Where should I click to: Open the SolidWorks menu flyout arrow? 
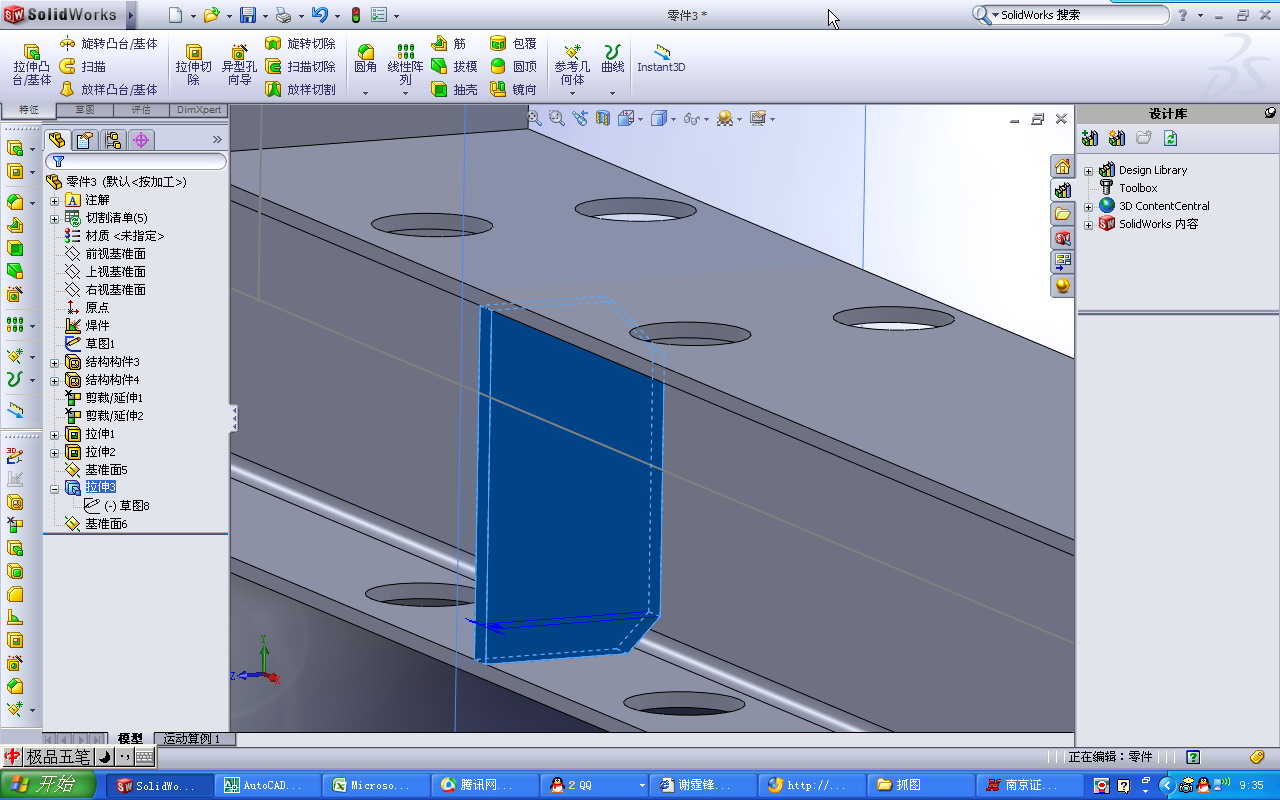pos(131,15)
